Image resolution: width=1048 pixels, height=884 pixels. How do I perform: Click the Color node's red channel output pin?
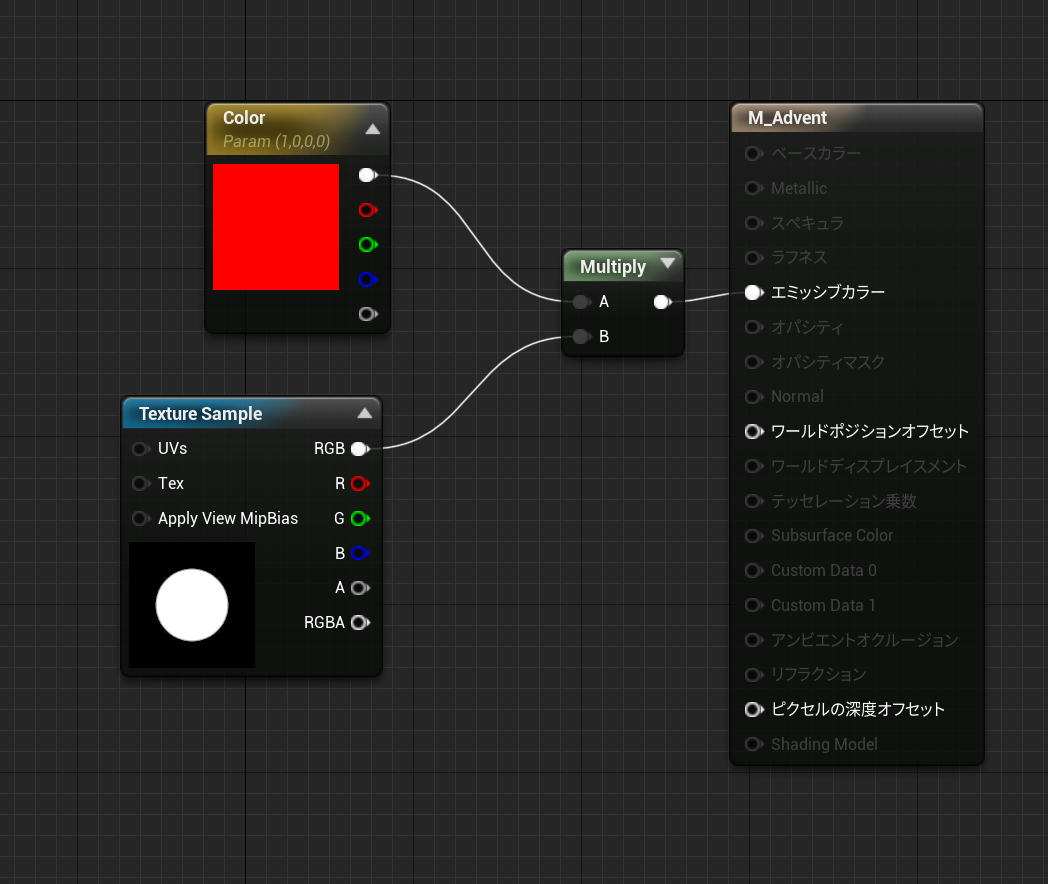(368, 210)
